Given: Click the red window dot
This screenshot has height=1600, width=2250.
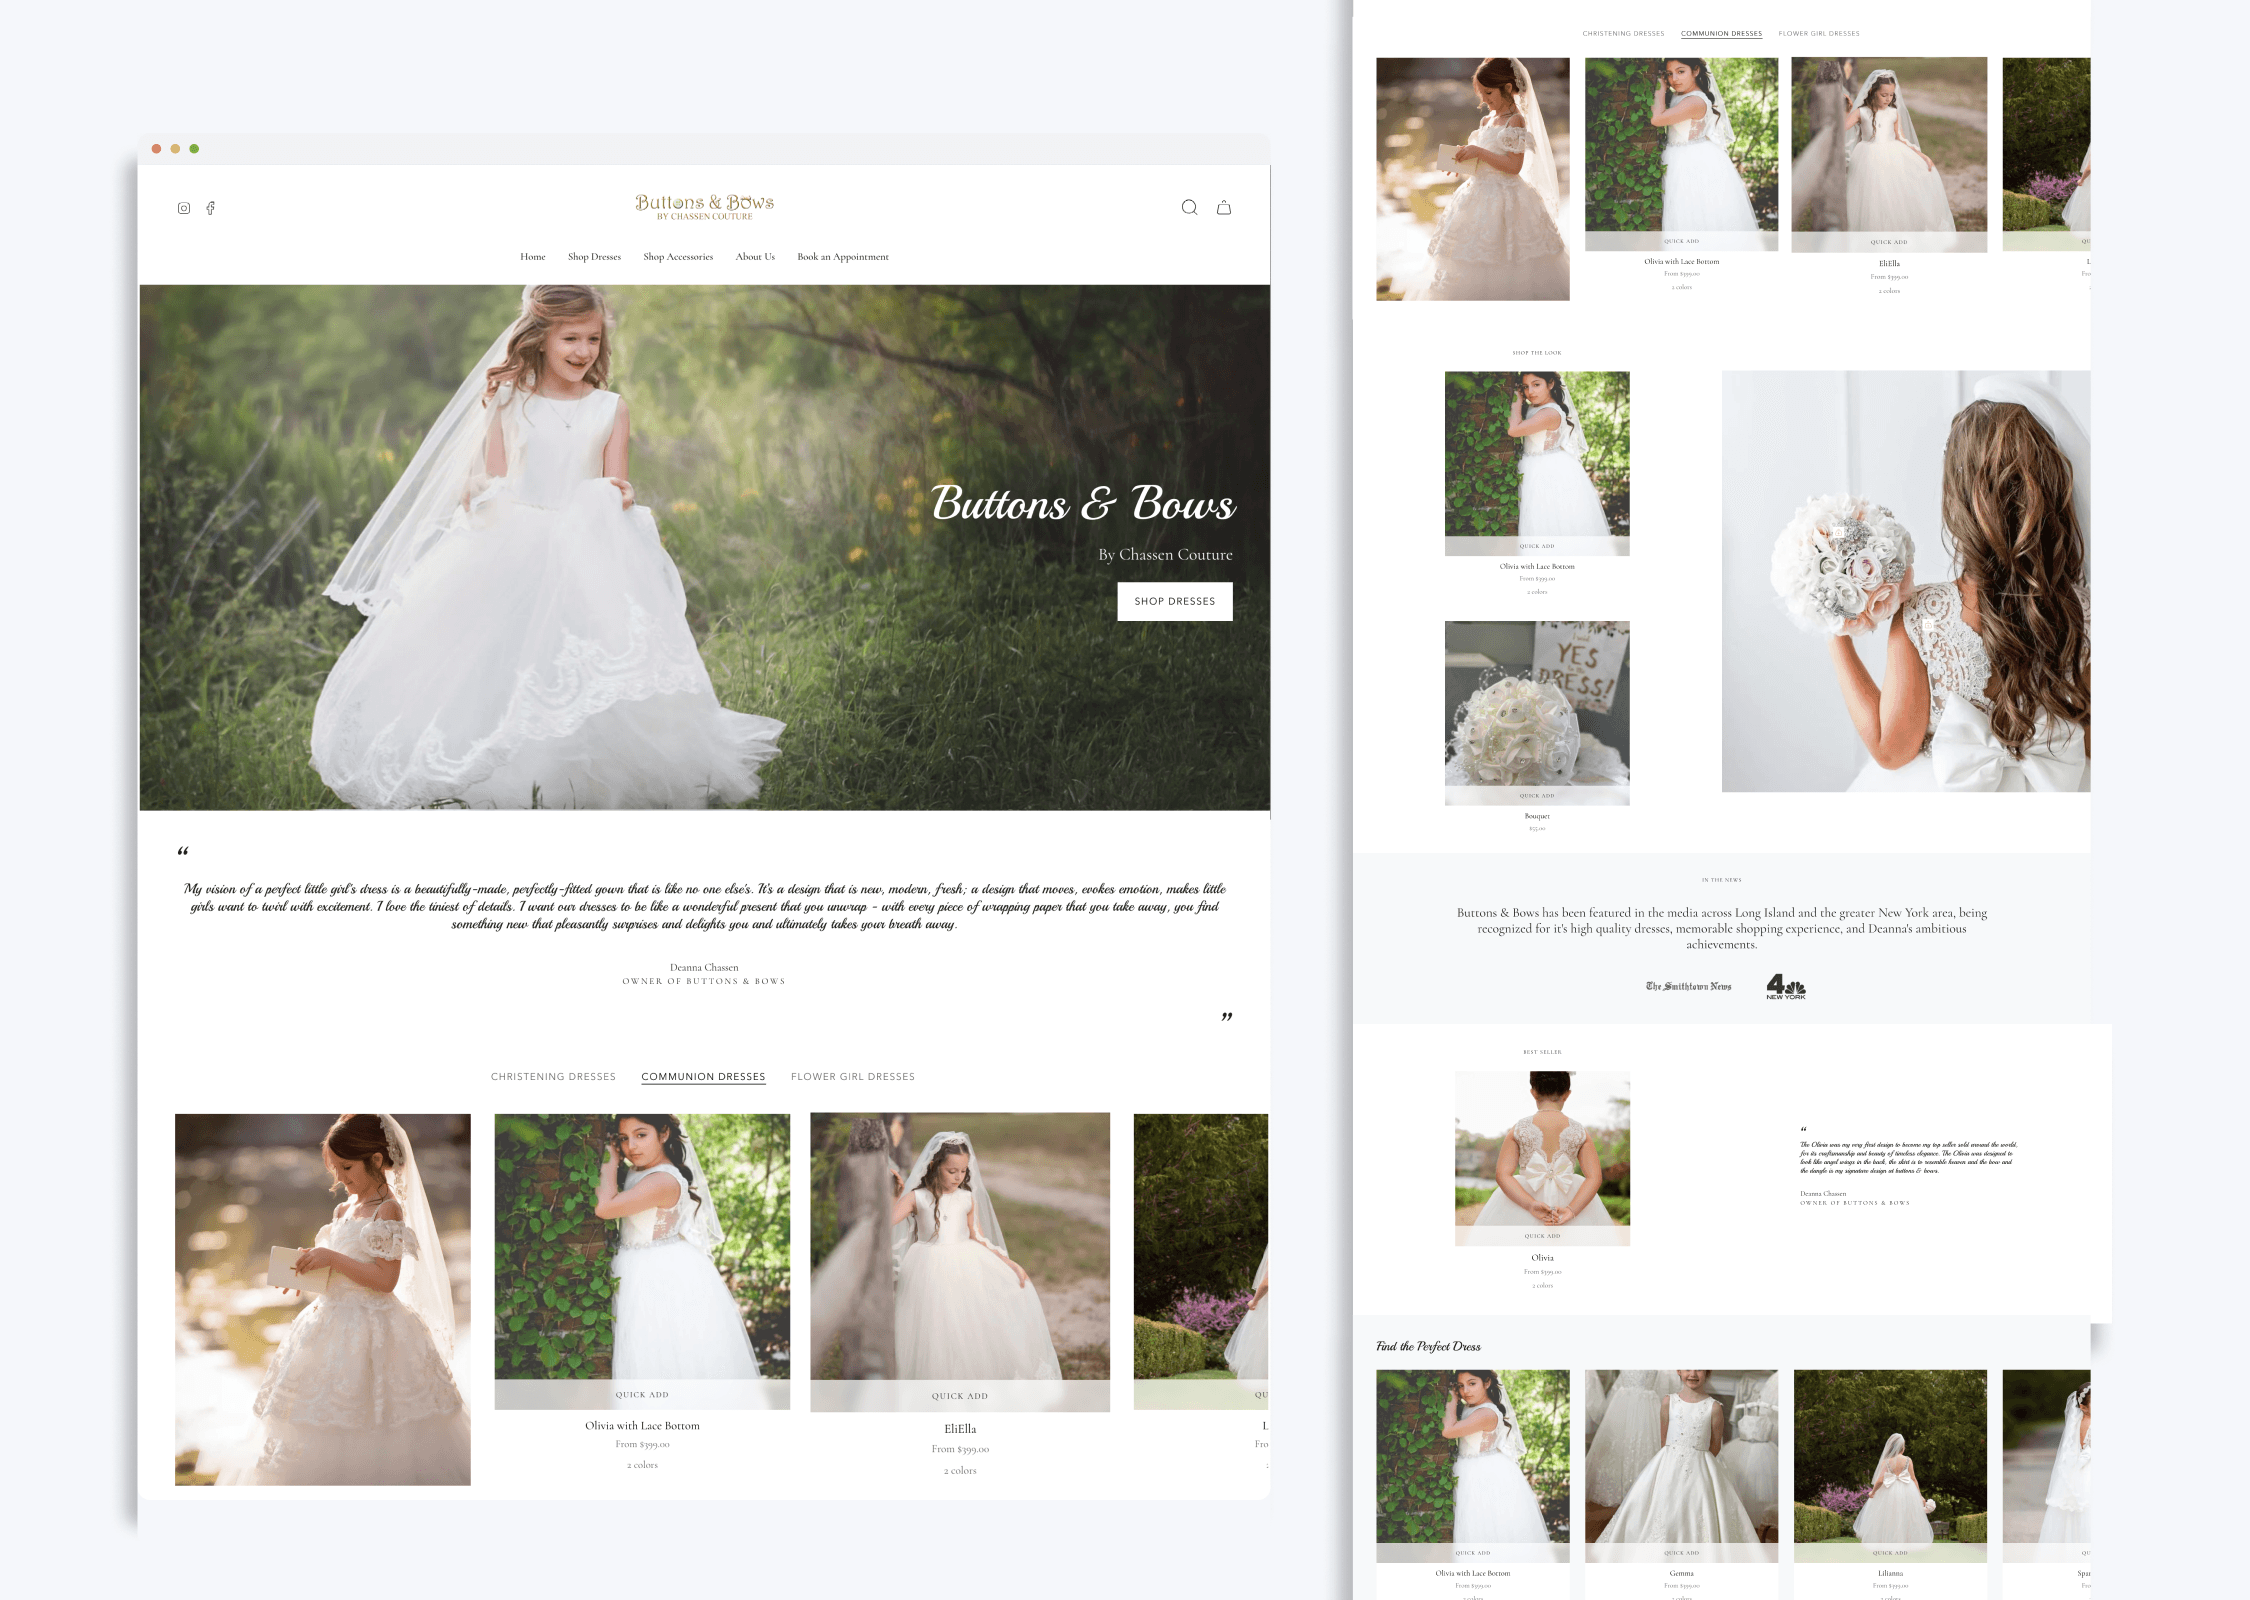Looking at the screenshot, I should (x=156, y=149).
